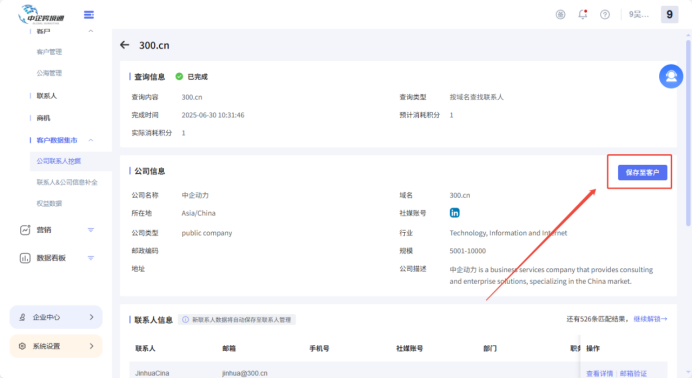Click the contact name JinhuaCina
693x378 pixels.
pyautogui.click(x=152, y=374)
